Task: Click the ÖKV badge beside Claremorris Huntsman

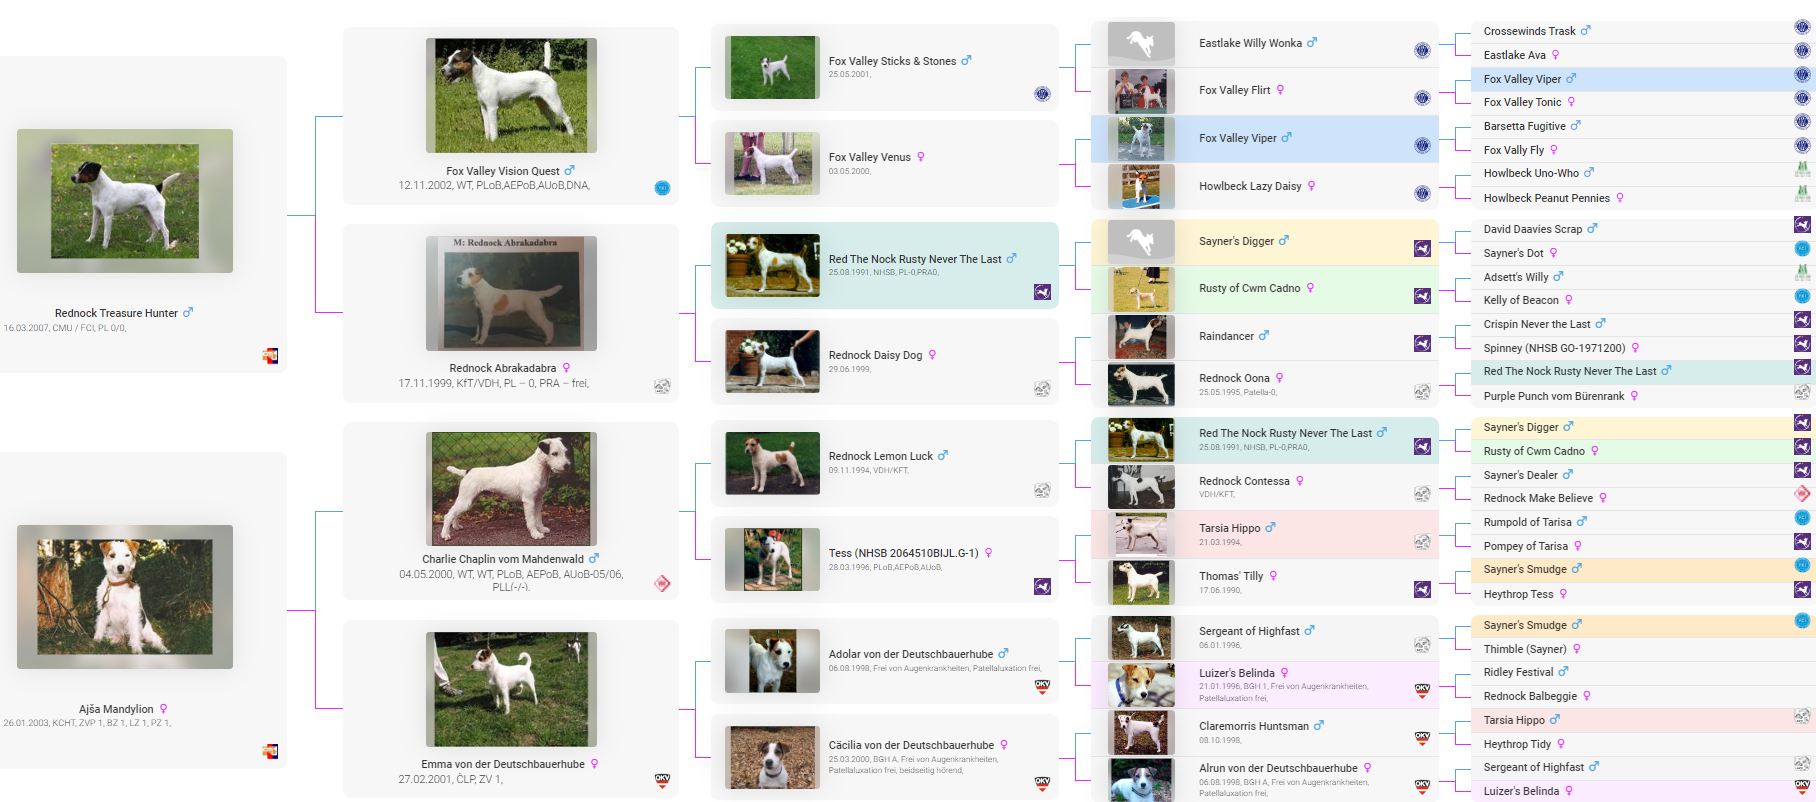Action: [1421, 738]
